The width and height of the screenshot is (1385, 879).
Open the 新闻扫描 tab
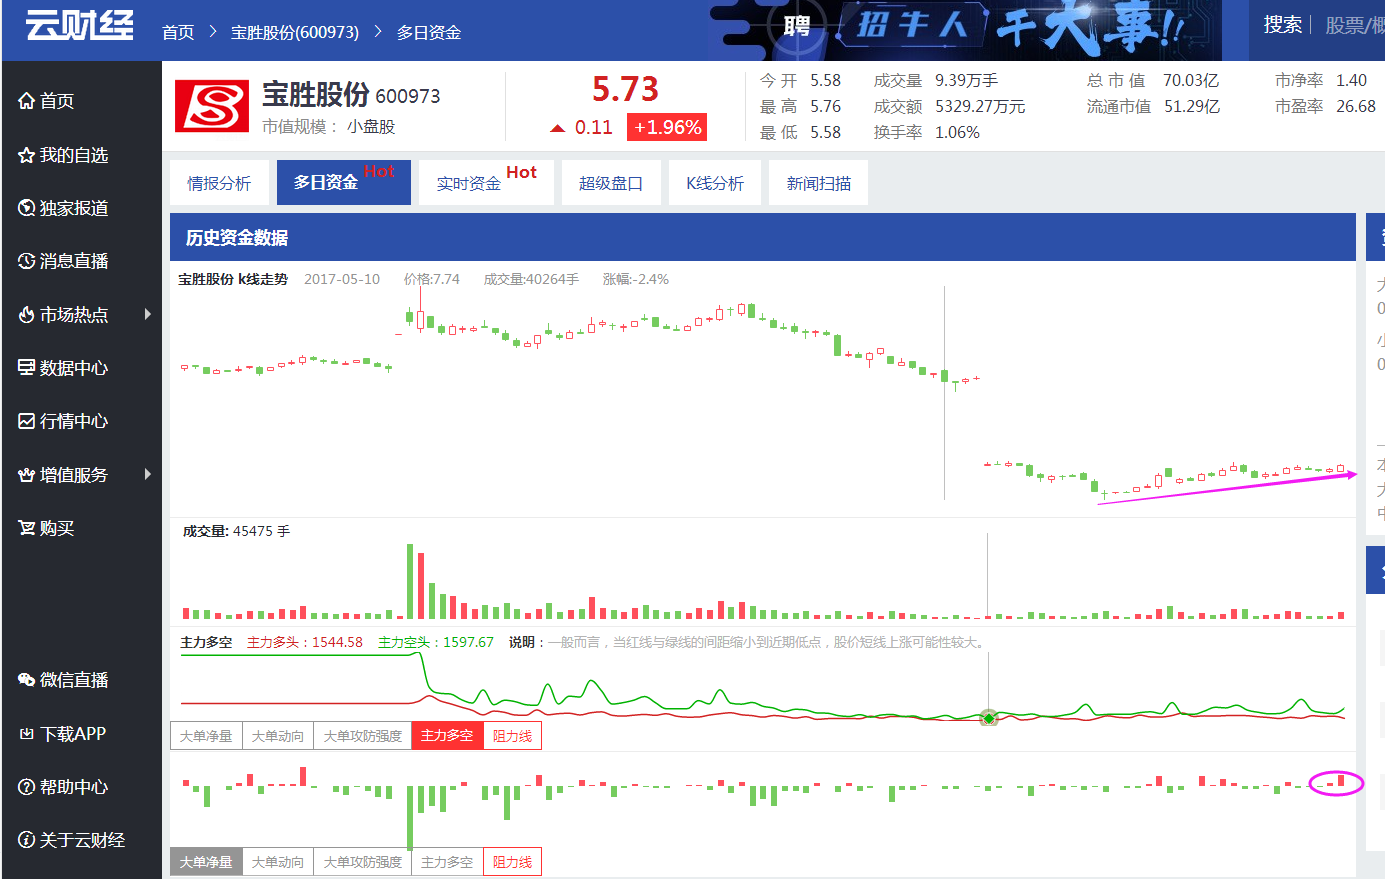point(818,183)
